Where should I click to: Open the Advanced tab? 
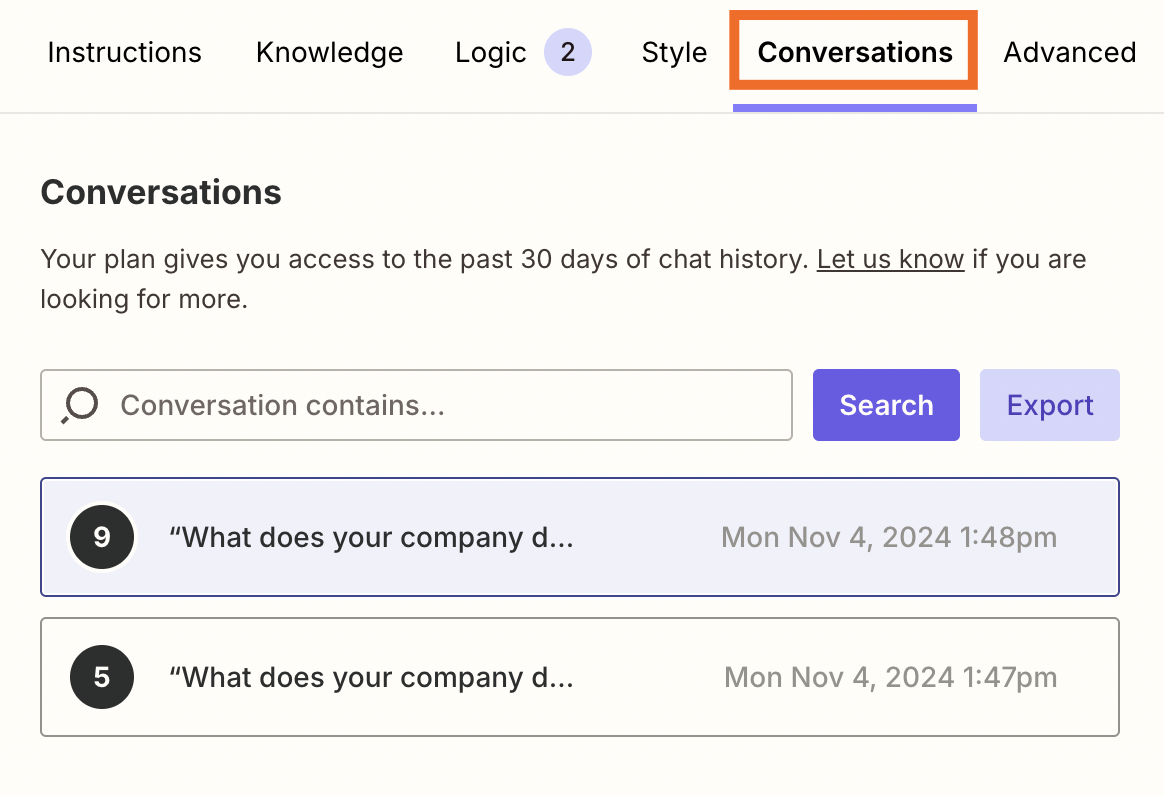(x=1069, y=52)
